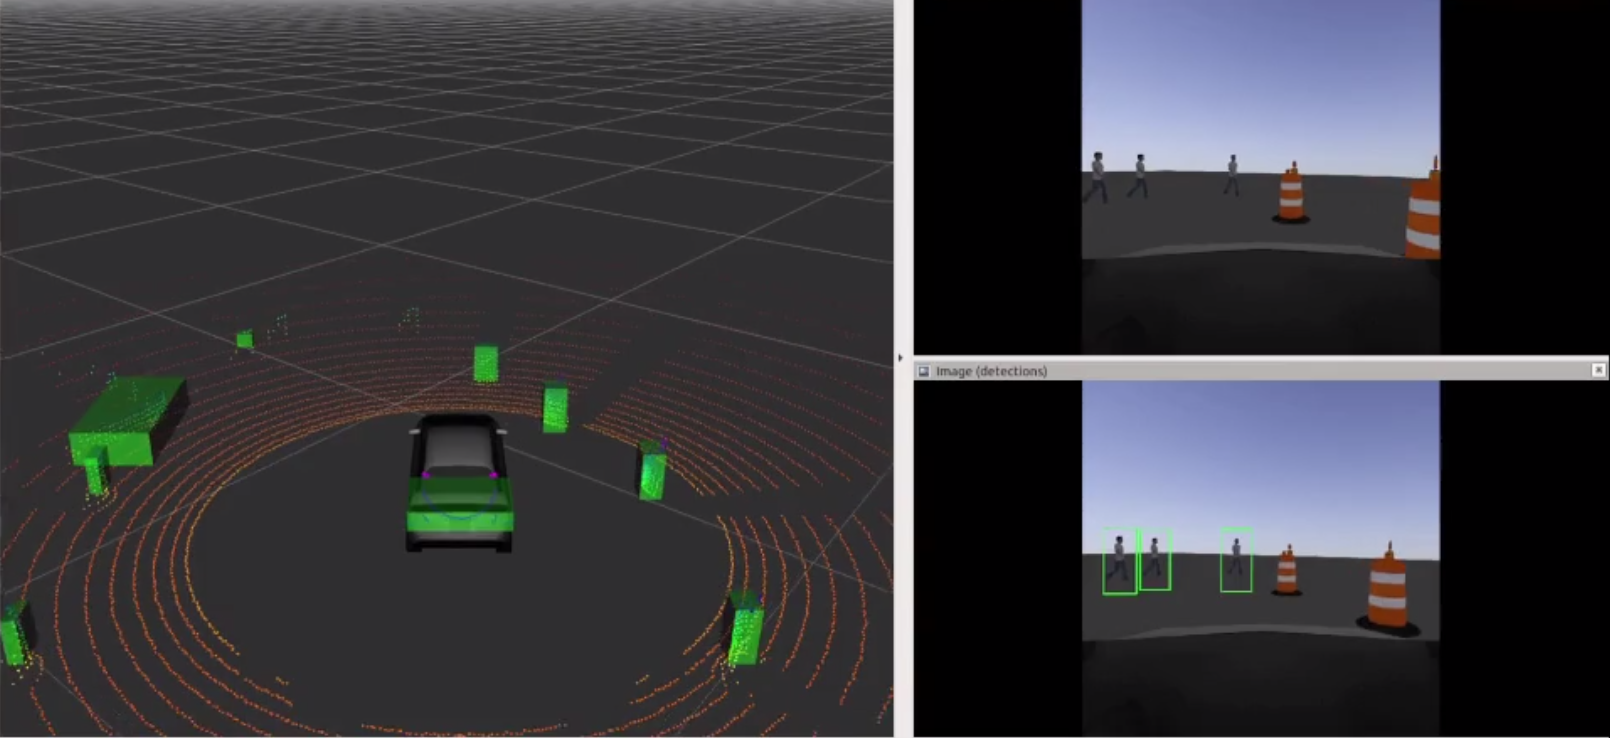Click the detections image with green boxes
Image resolution: width=1610 pixels, height=738 pixels.
[x=1260, y=559]
